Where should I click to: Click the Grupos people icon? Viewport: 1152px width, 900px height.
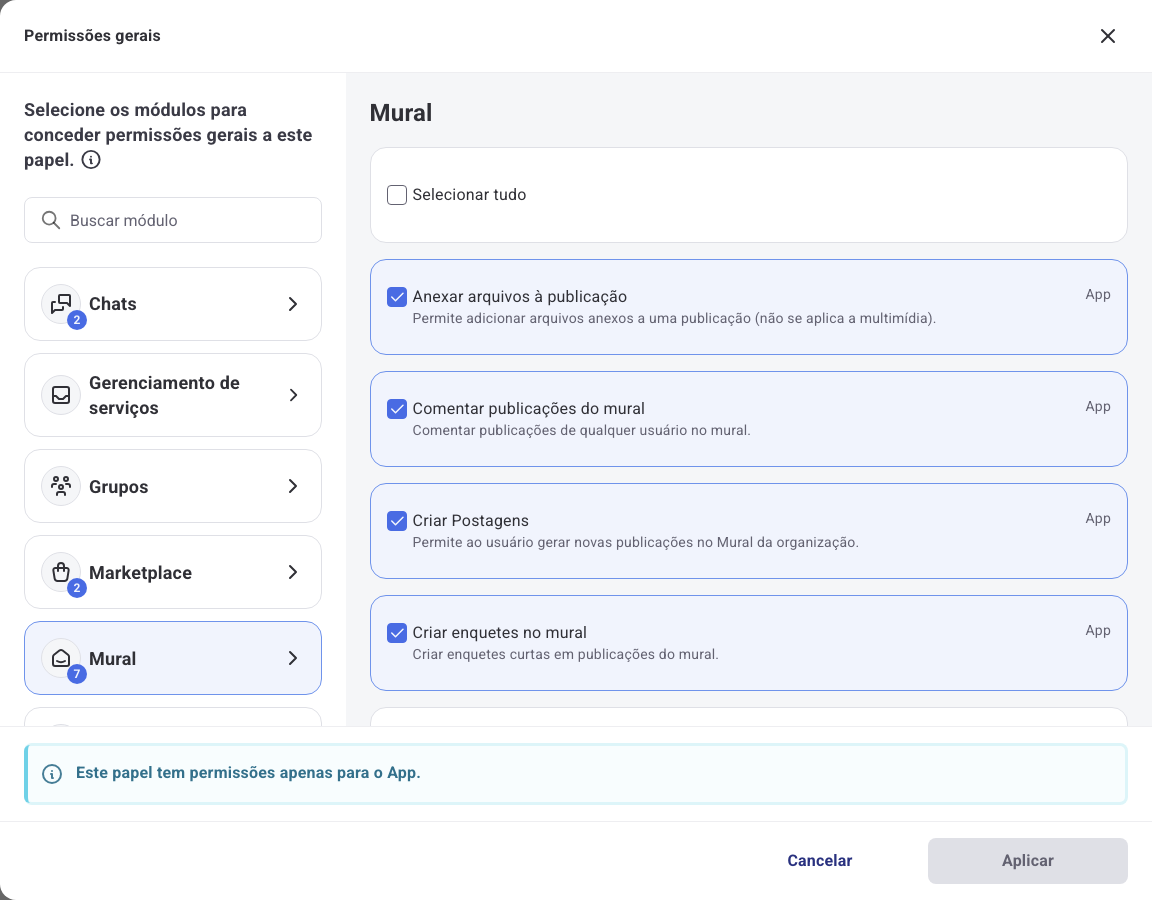61,486
